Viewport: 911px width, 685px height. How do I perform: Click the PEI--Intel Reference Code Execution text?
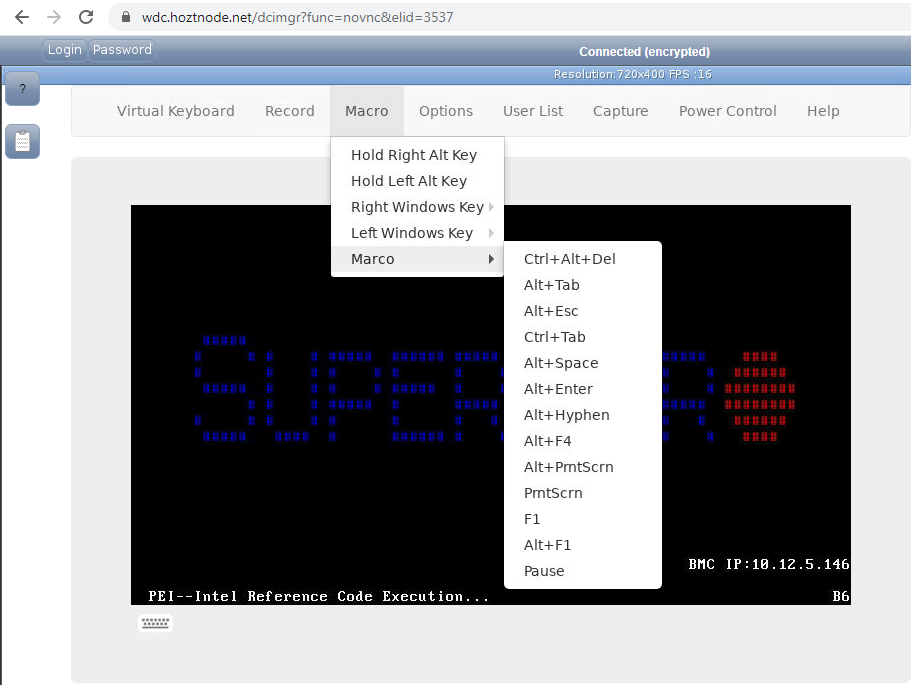point(318,596)
